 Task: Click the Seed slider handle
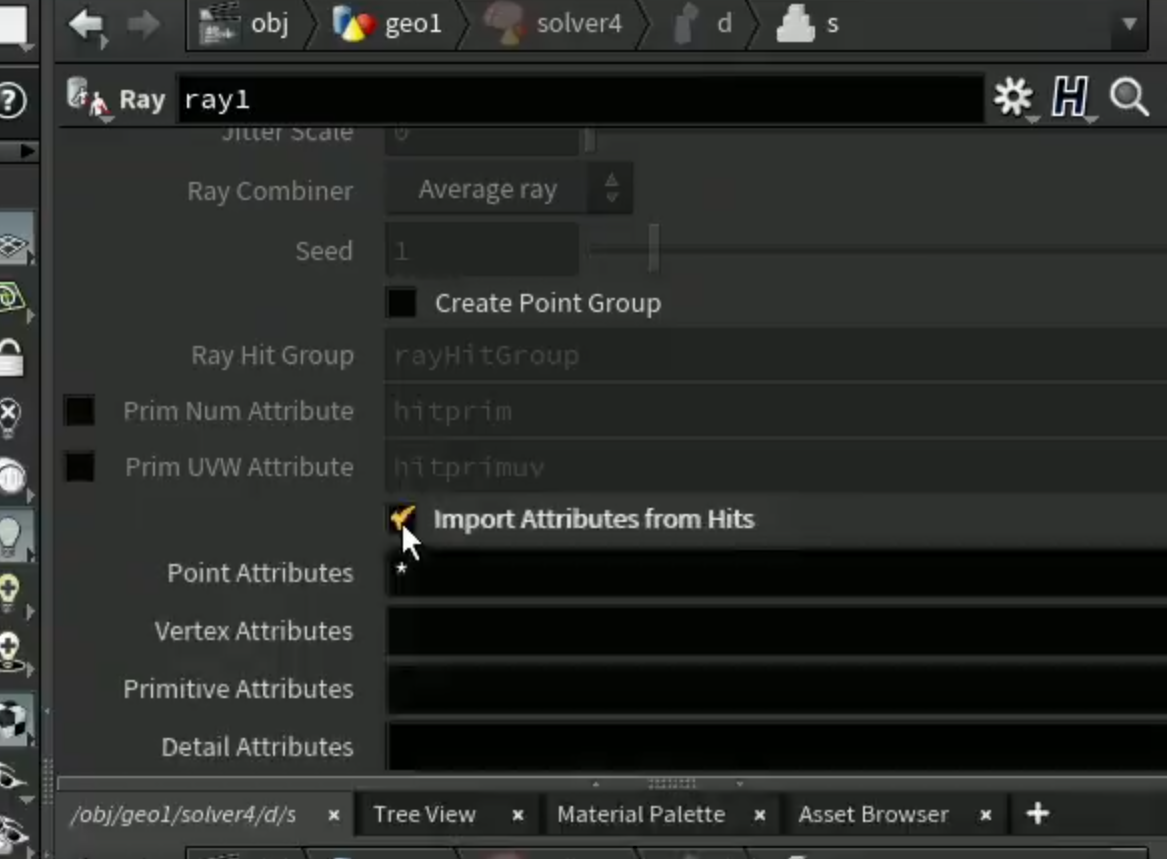(x=653, y=250)
